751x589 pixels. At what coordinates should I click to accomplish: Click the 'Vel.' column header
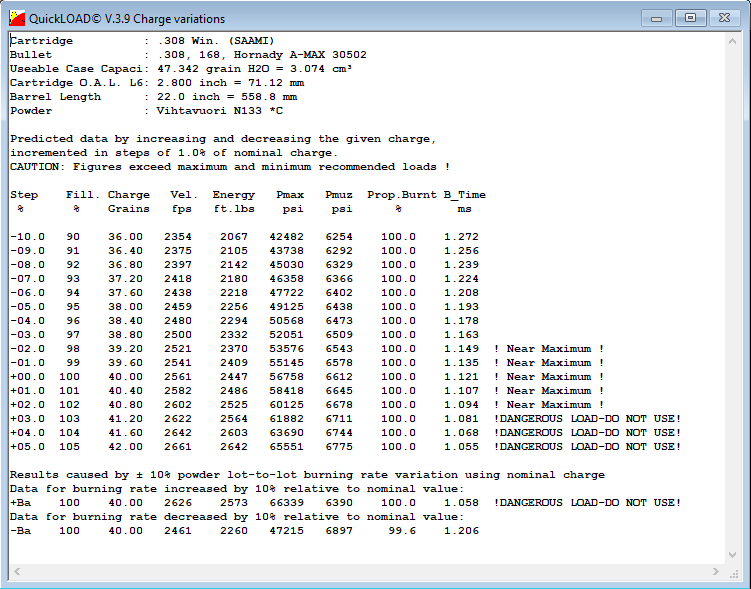coord(184,195)
